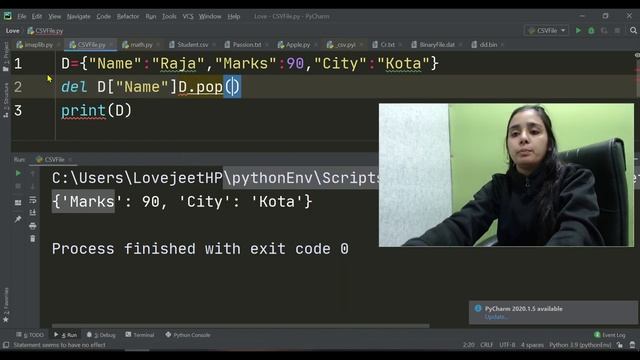Open the VCS menu
640x360 pixels.
click(188, 16)
